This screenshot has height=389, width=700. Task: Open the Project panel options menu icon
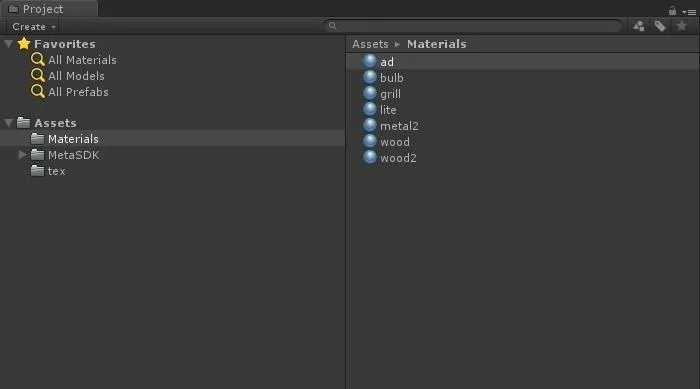pos(689,12)
